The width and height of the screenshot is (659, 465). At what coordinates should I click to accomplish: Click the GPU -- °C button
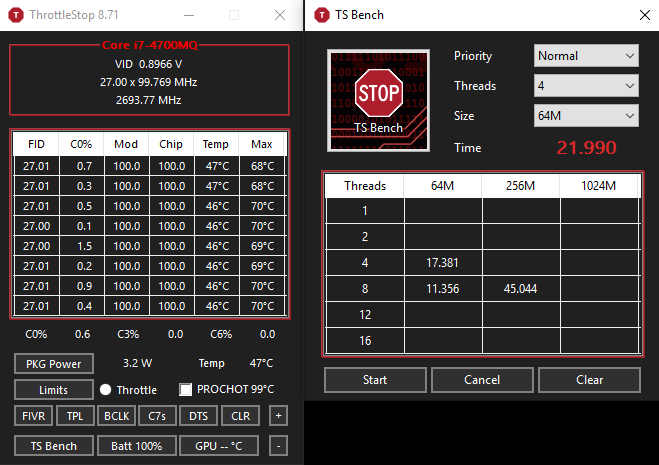click(219, 446)
